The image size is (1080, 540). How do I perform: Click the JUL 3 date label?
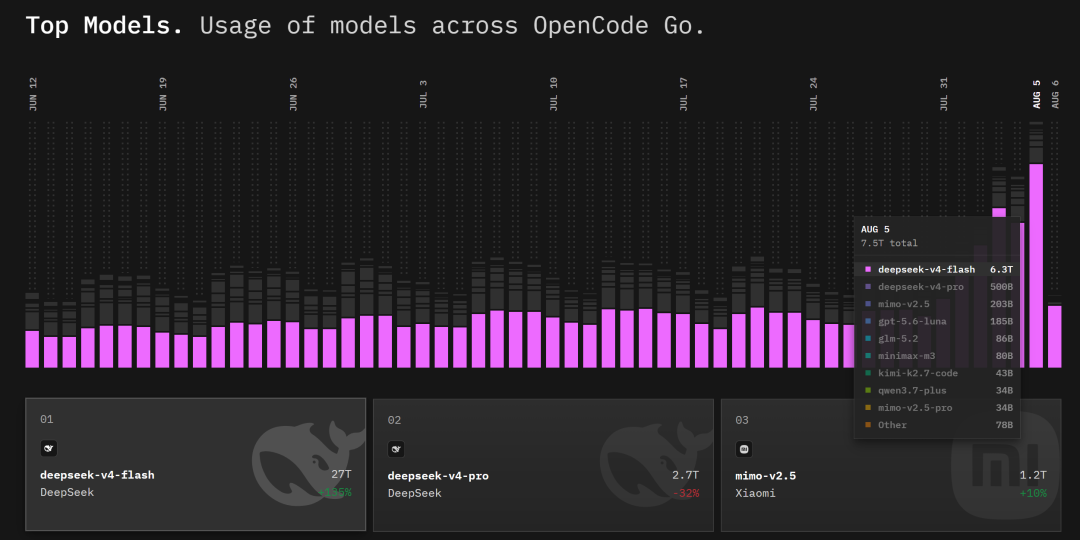click(x=424, y=94)
